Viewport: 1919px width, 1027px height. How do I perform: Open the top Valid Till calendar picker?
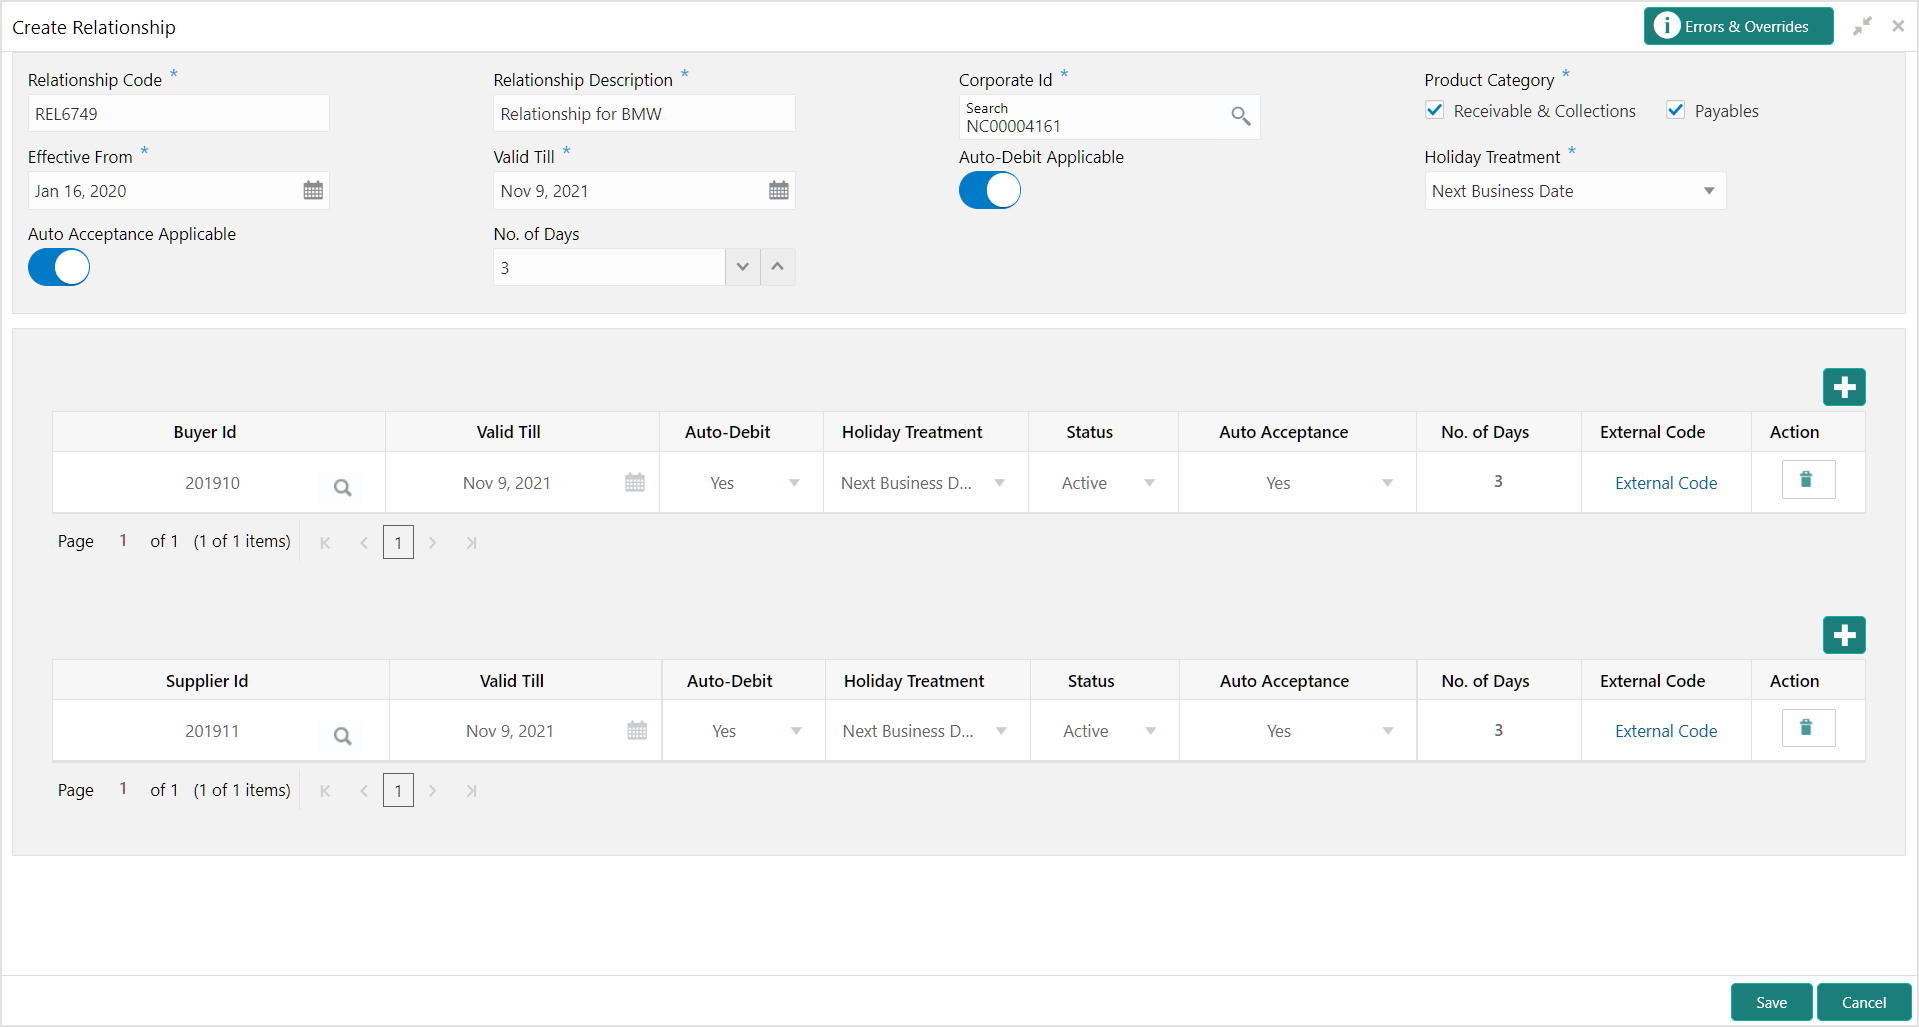pyautogui.click(x=778, y=190)
